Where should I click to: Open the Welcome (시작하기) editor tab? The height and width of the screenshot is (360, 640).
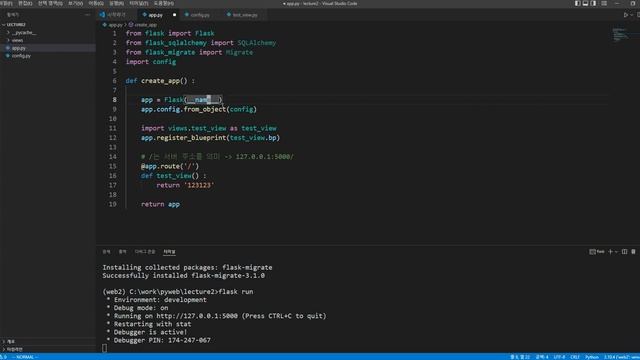(x=117, y=15)
